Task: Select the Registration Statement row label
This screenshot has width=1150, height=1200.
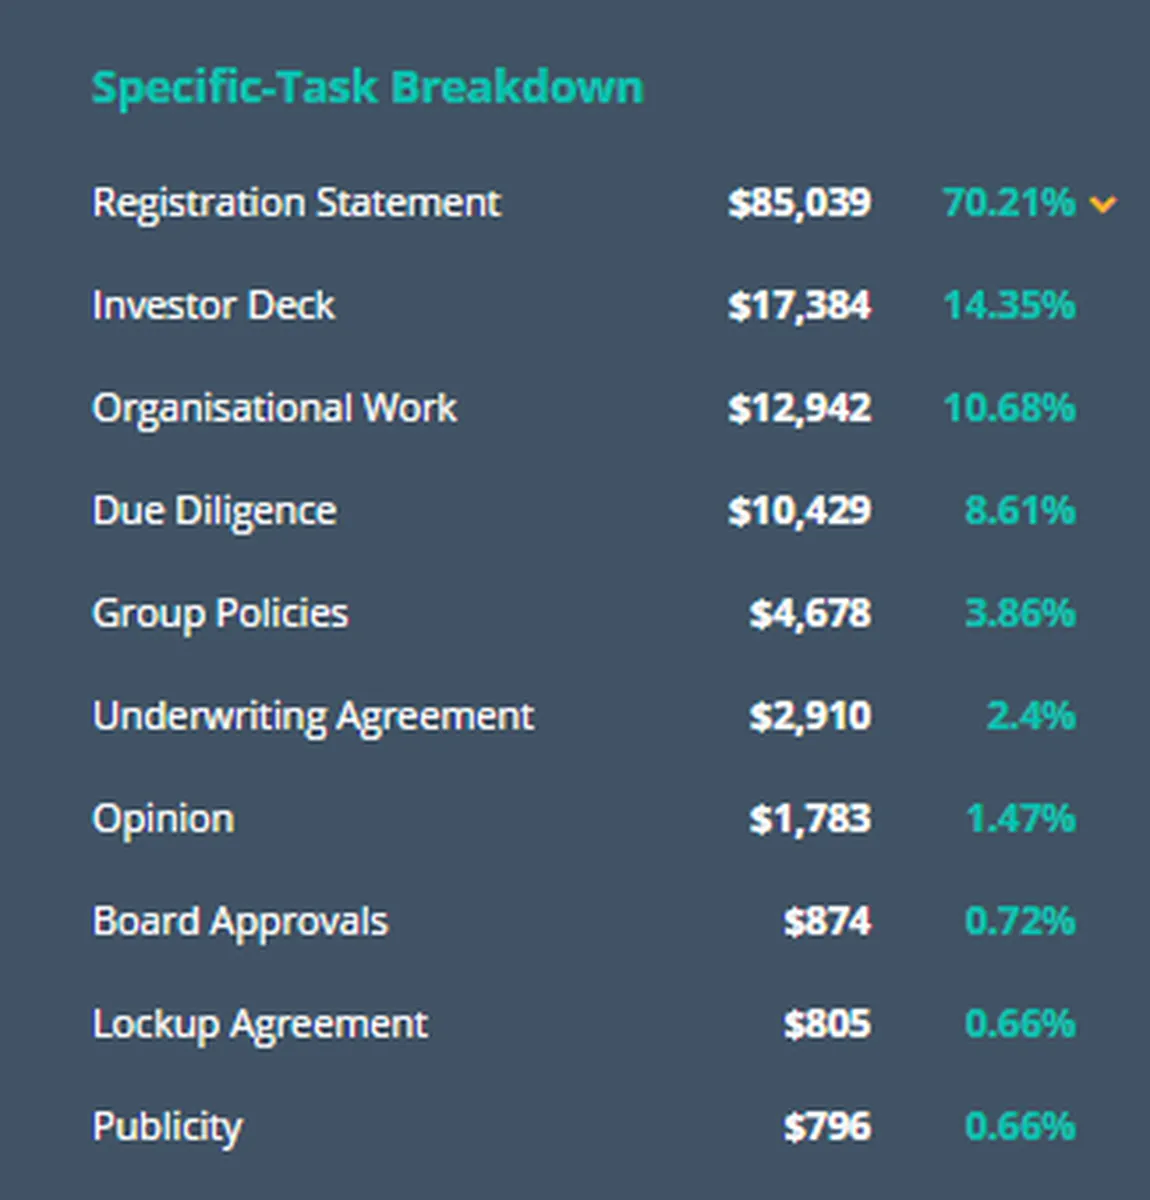Action: coord(296,203)
